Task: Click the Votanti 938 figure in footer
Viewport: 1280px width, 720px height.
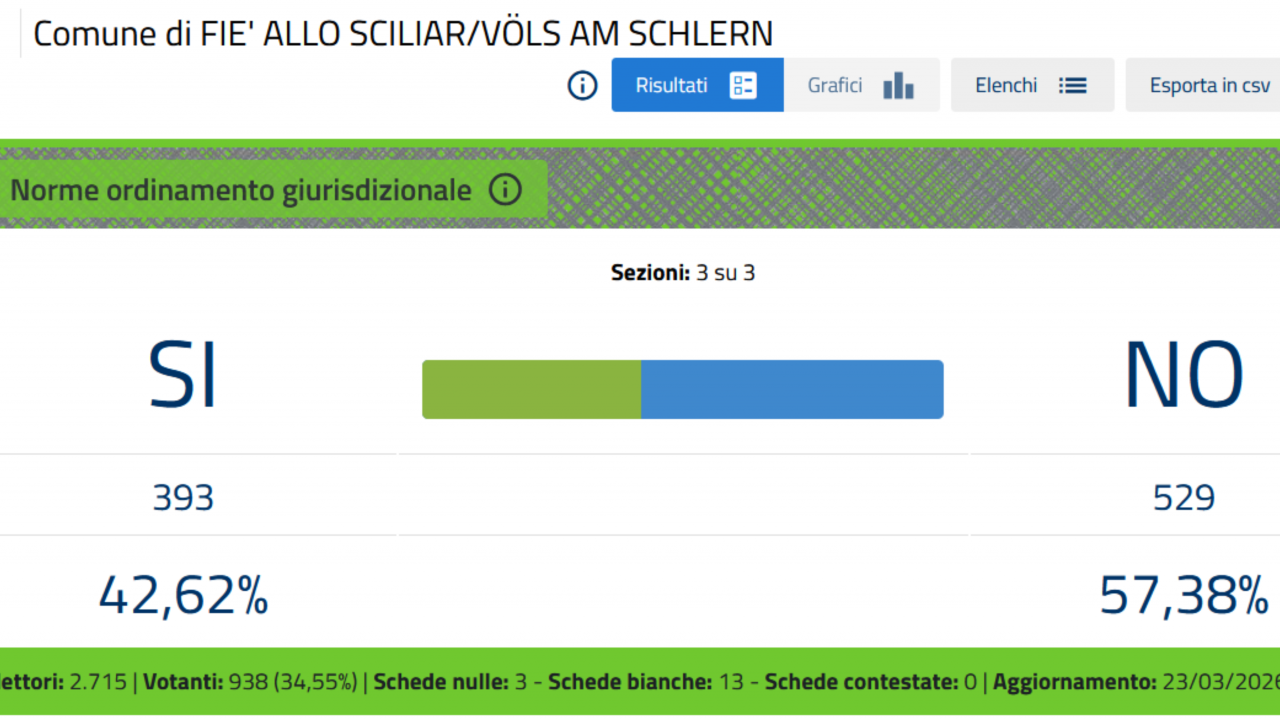Action: pos(250,682)
